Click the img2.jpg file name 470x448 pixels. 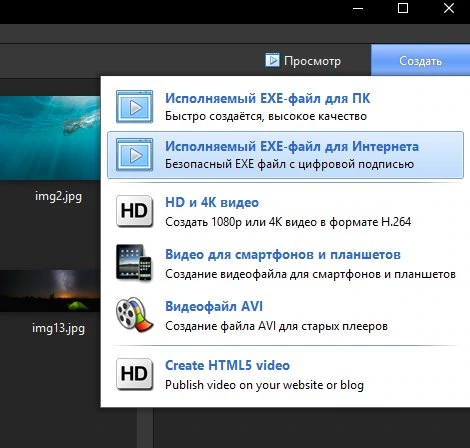58,196
